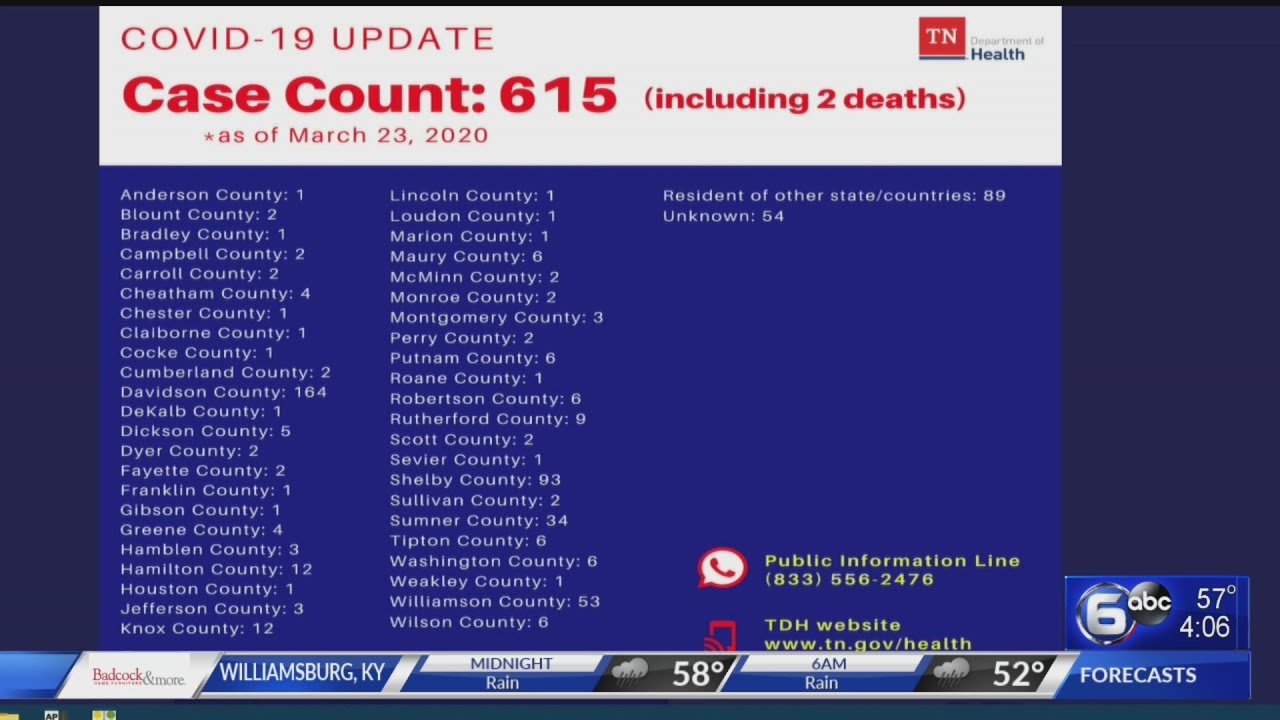This screenshot has width=1280, height=720.
Task: Click Putnam County: 6 row
Action: [x=473, y=358]
